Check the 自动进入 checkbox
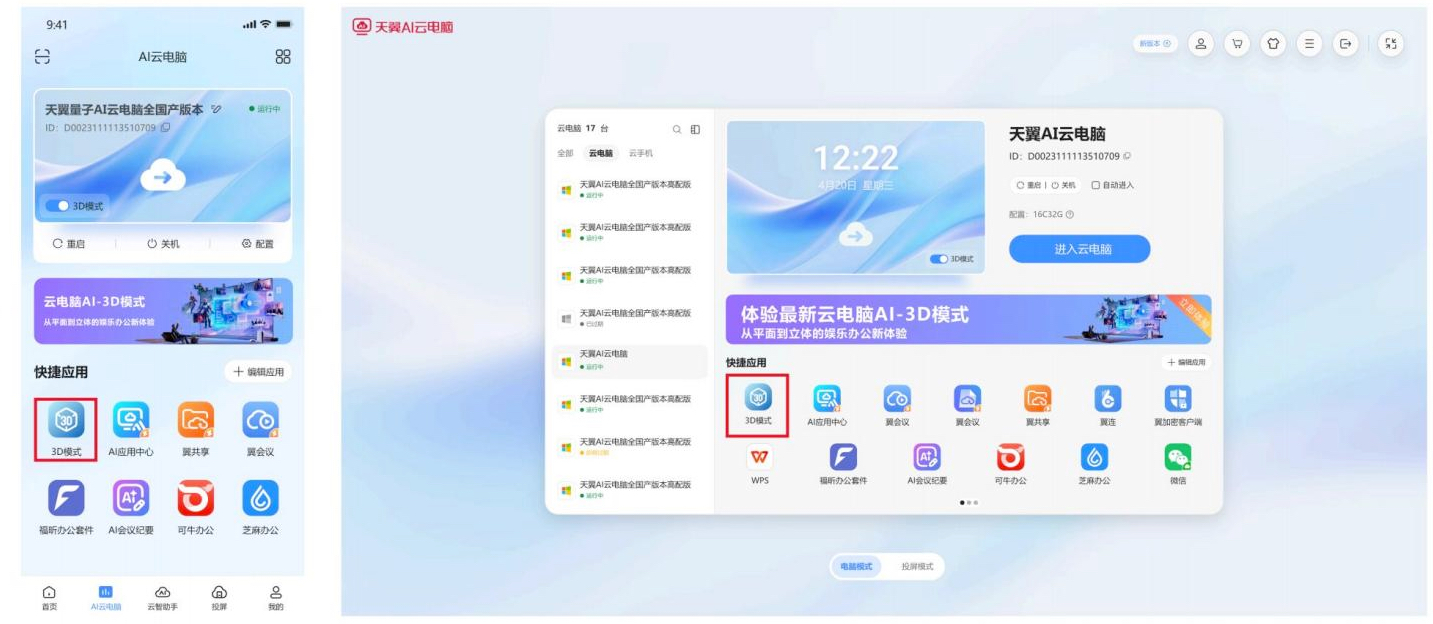This screenshot has width=1433, height=624. point(1096,185)
